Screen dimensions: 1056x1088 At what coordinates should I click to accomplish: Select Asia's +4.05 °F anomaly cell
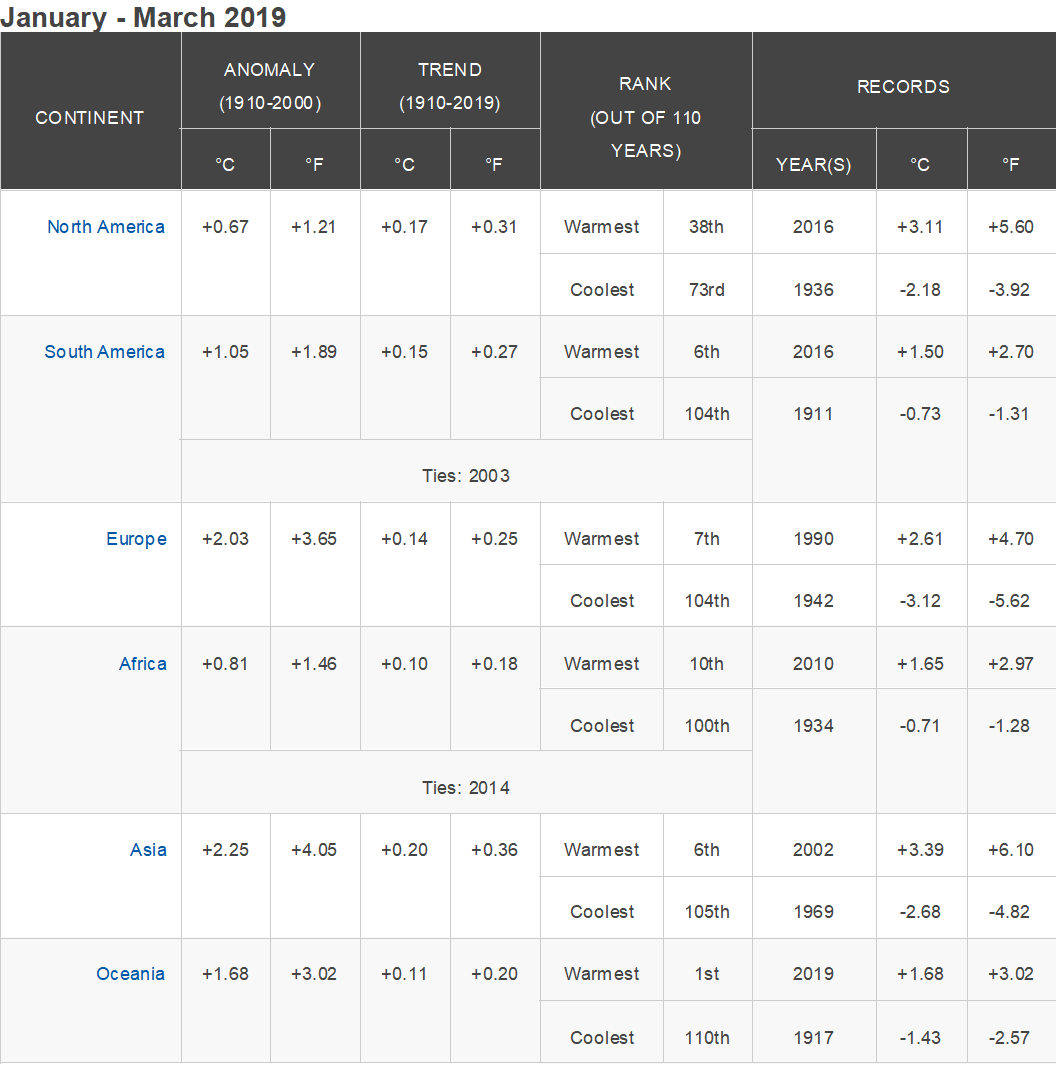point(314,850)
